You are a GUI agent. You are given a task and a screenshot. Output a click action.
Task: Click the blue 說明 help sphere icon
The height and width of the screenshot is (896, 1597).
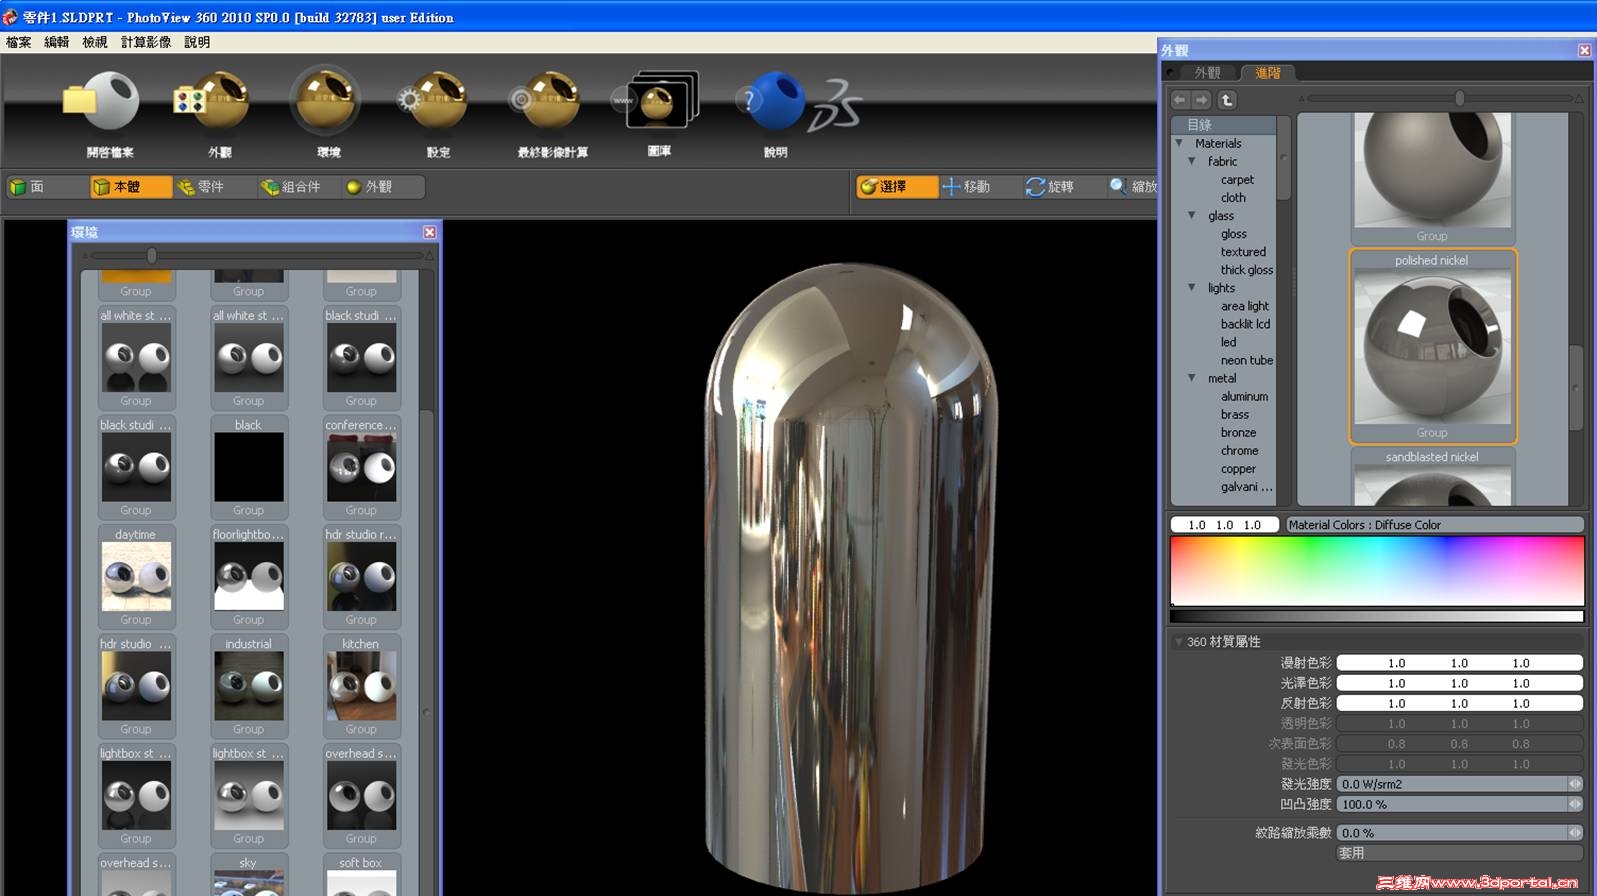point(773,101)
